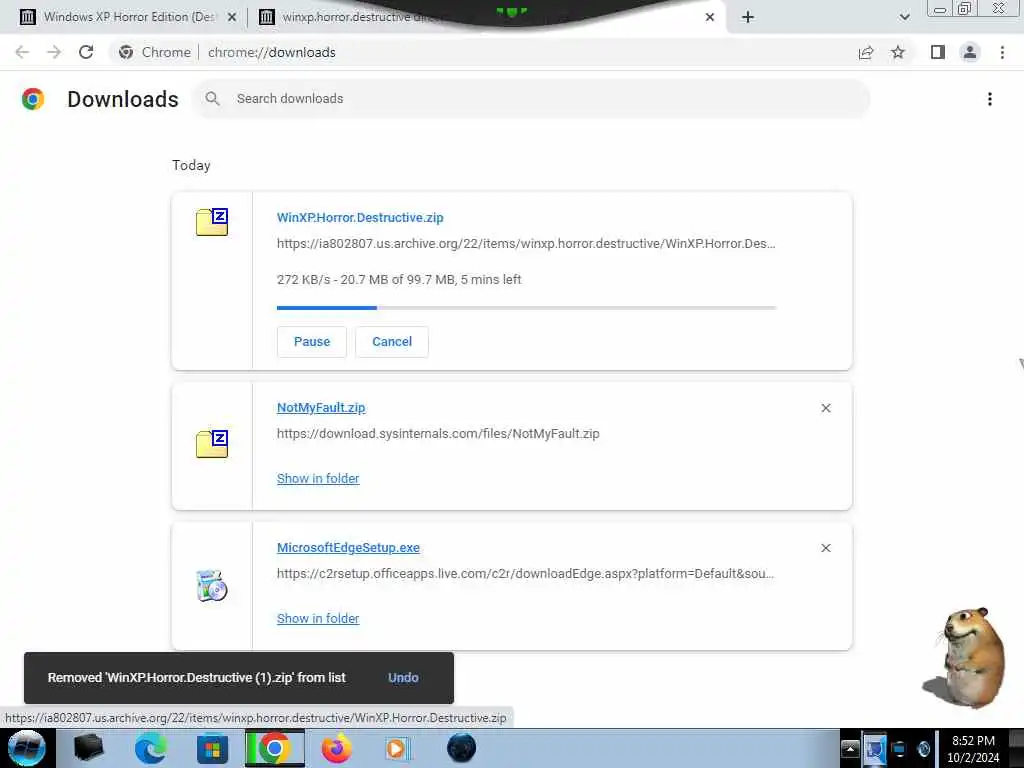Click the zip icon of NotMyFault.zip
Viewport: 1024px width, 768px height.
pos(212,444)
